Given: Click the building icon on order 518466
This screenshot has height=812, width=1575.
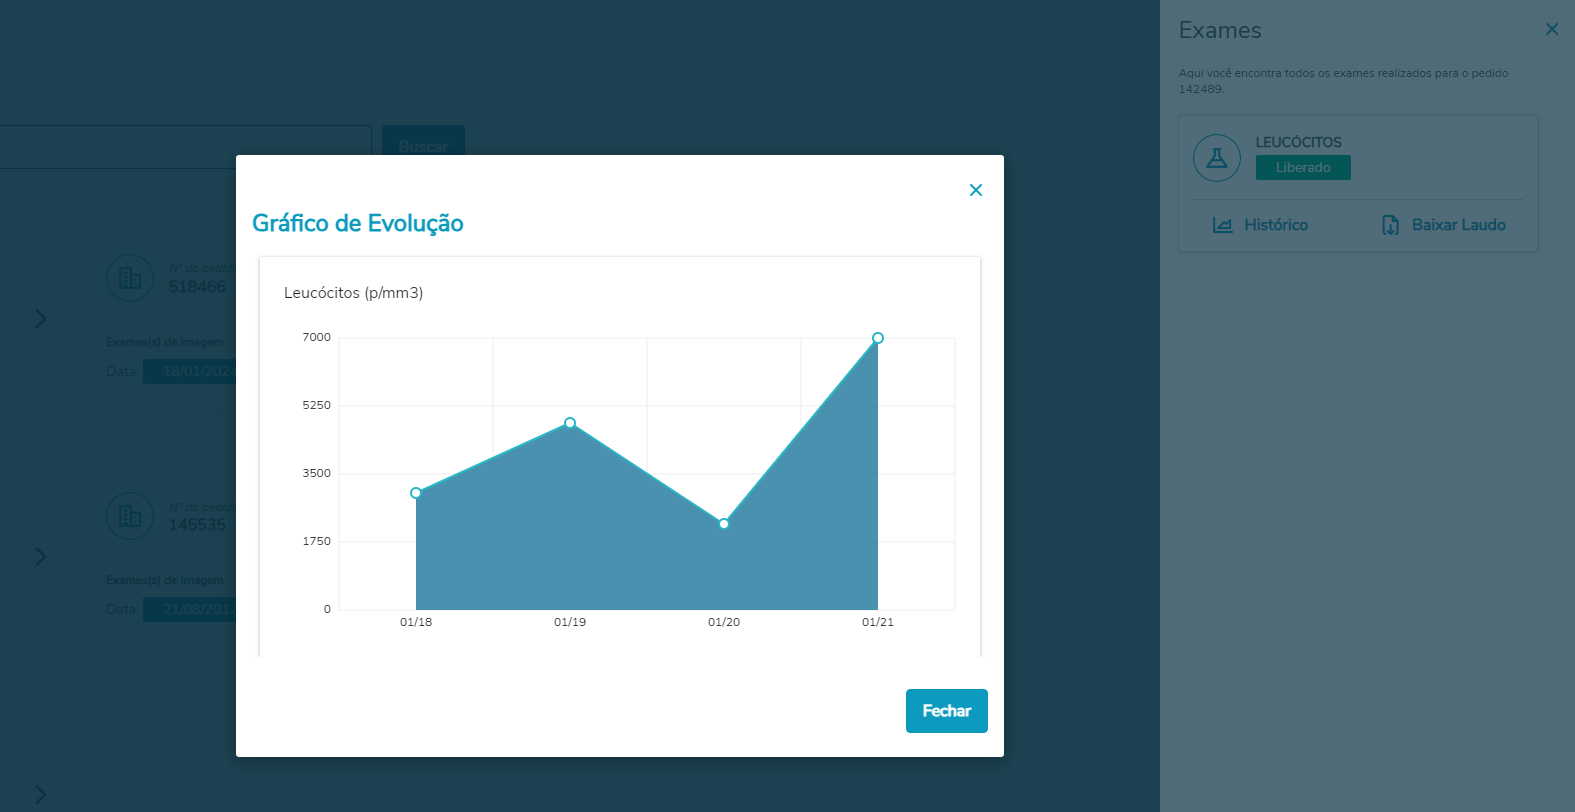Looking at the screenshot, I should pyautogui.click(x=130, y=278).
